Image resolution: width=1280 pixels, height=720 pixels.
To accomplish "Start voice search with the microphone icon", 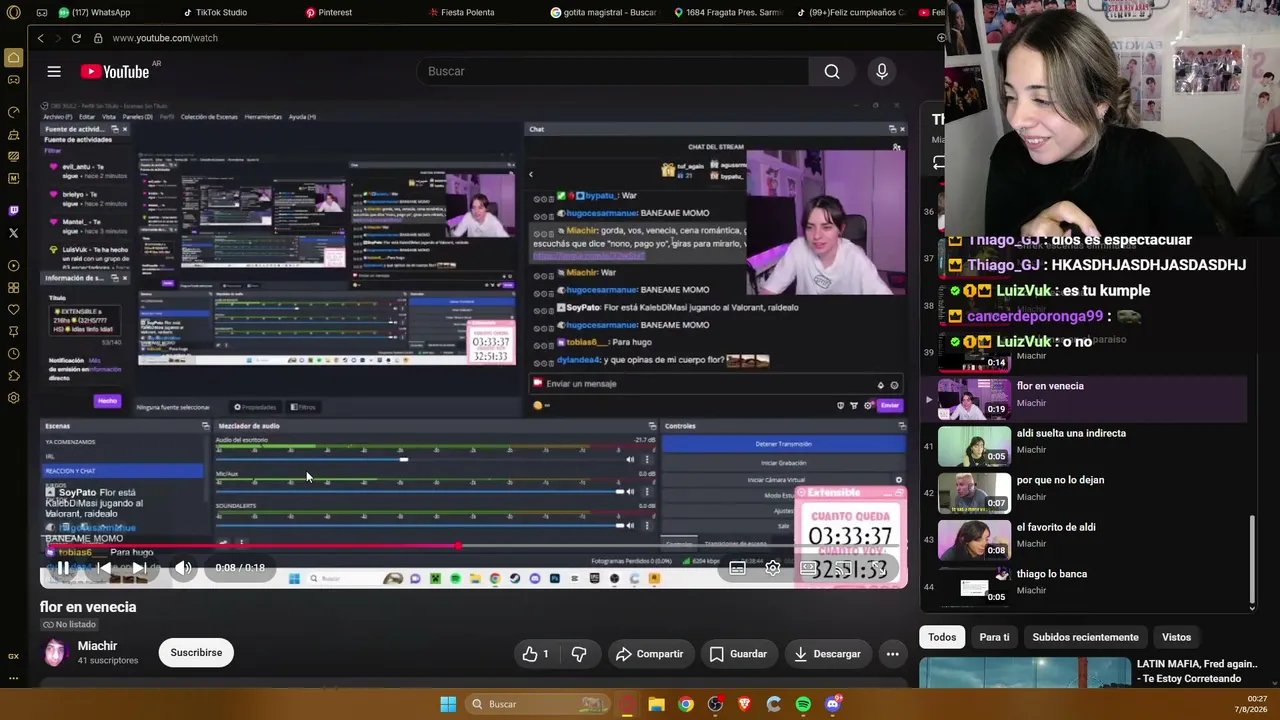I will pyautogui.click(x=882, y=71).
